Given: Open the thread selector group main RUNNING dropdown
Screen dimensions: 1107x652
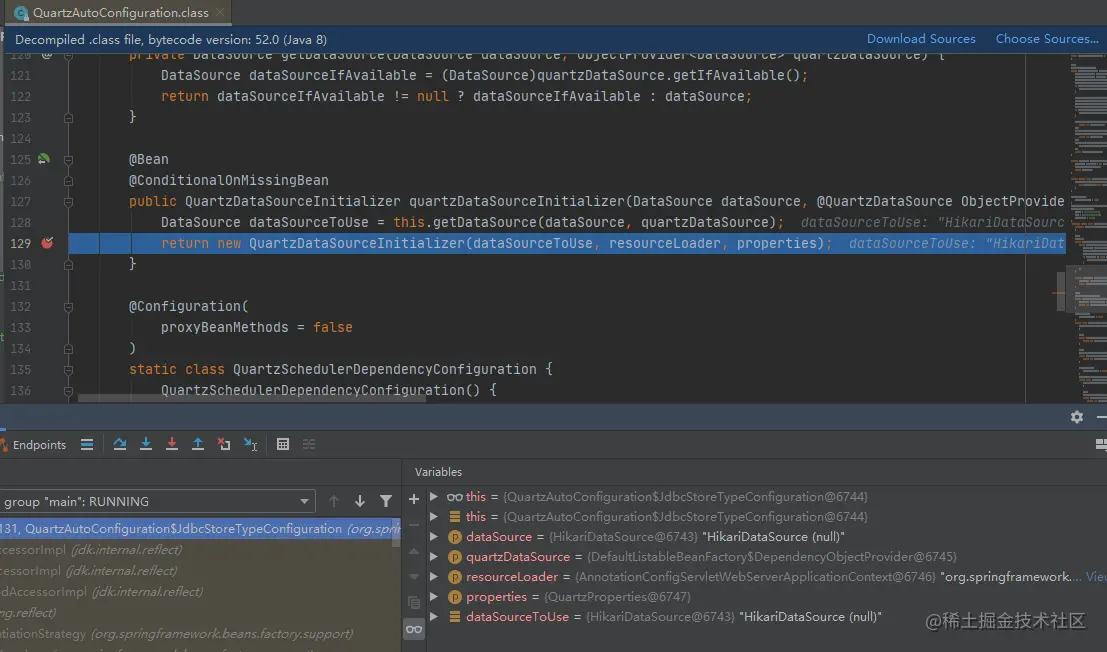Looking at the screenshot, I should point(157,502).
